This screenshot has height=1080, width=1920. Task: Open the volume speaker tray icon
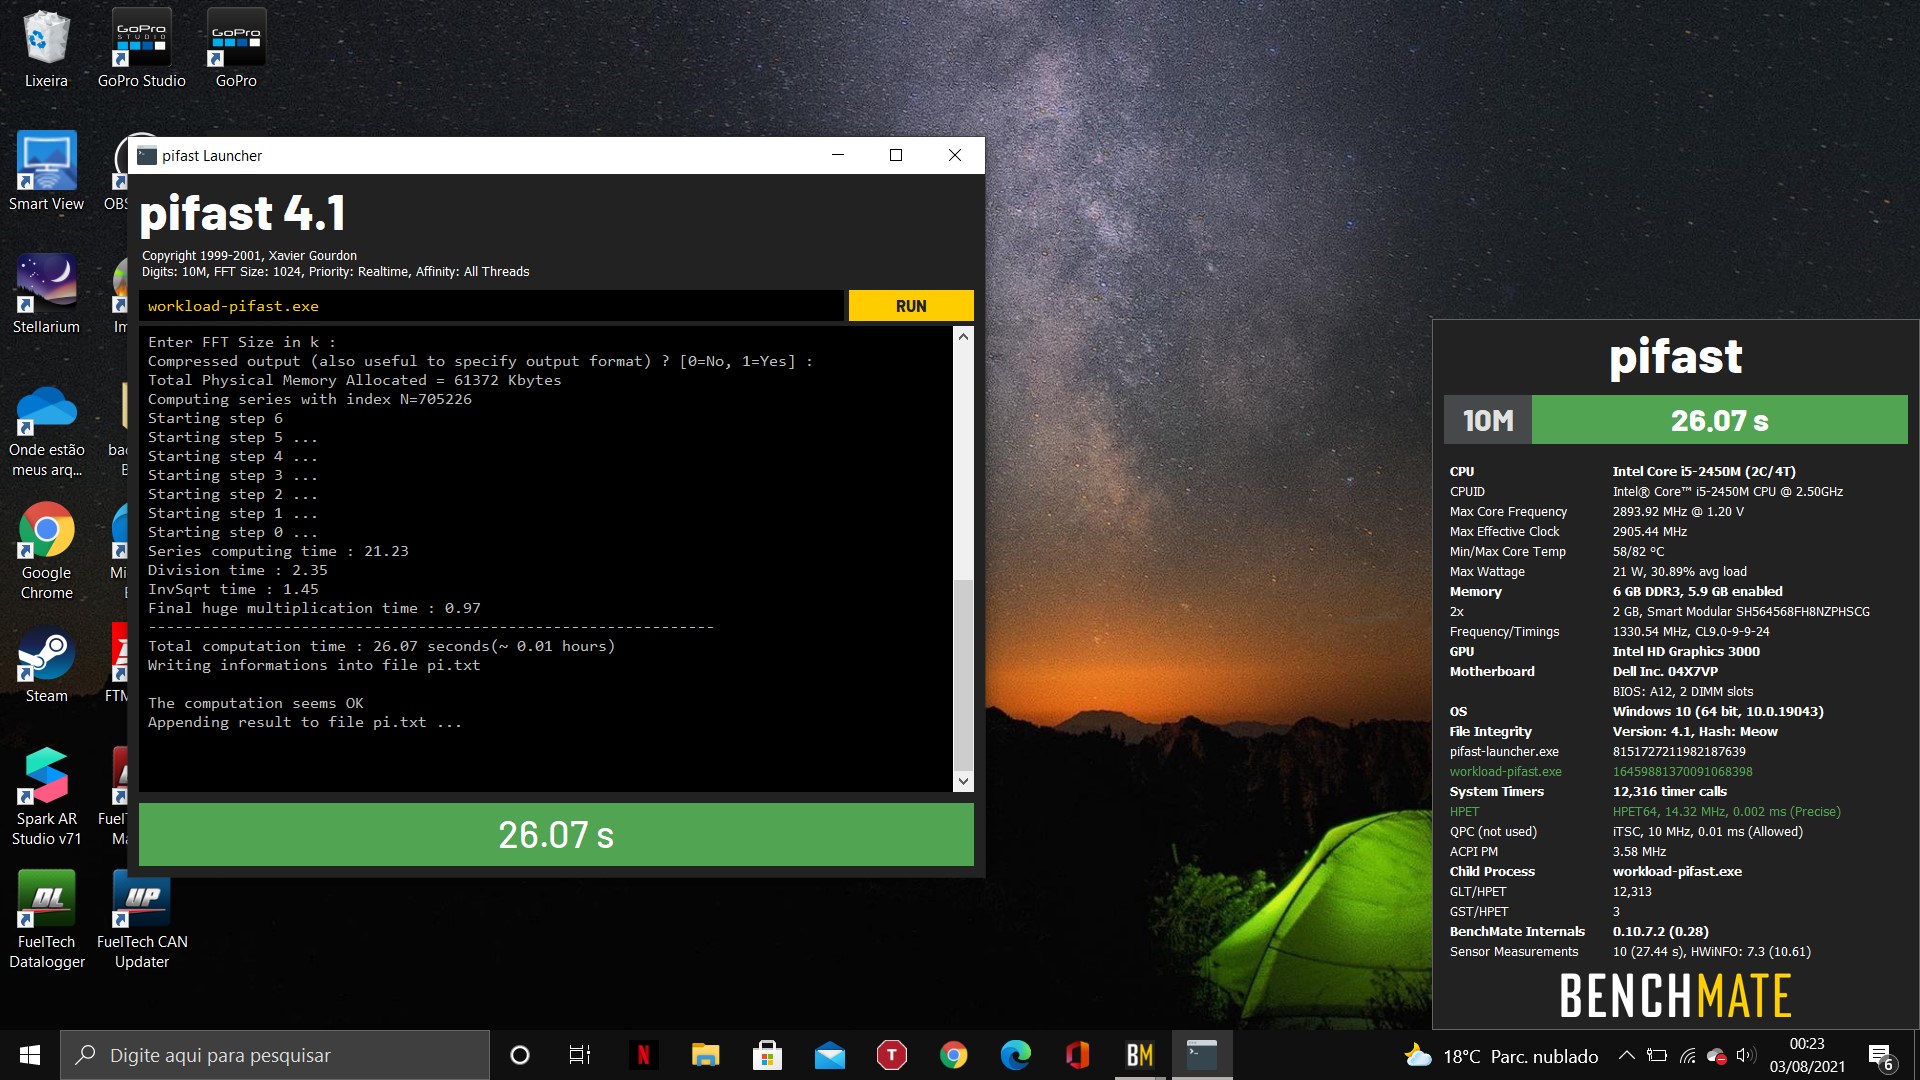click(1746, 1055)
